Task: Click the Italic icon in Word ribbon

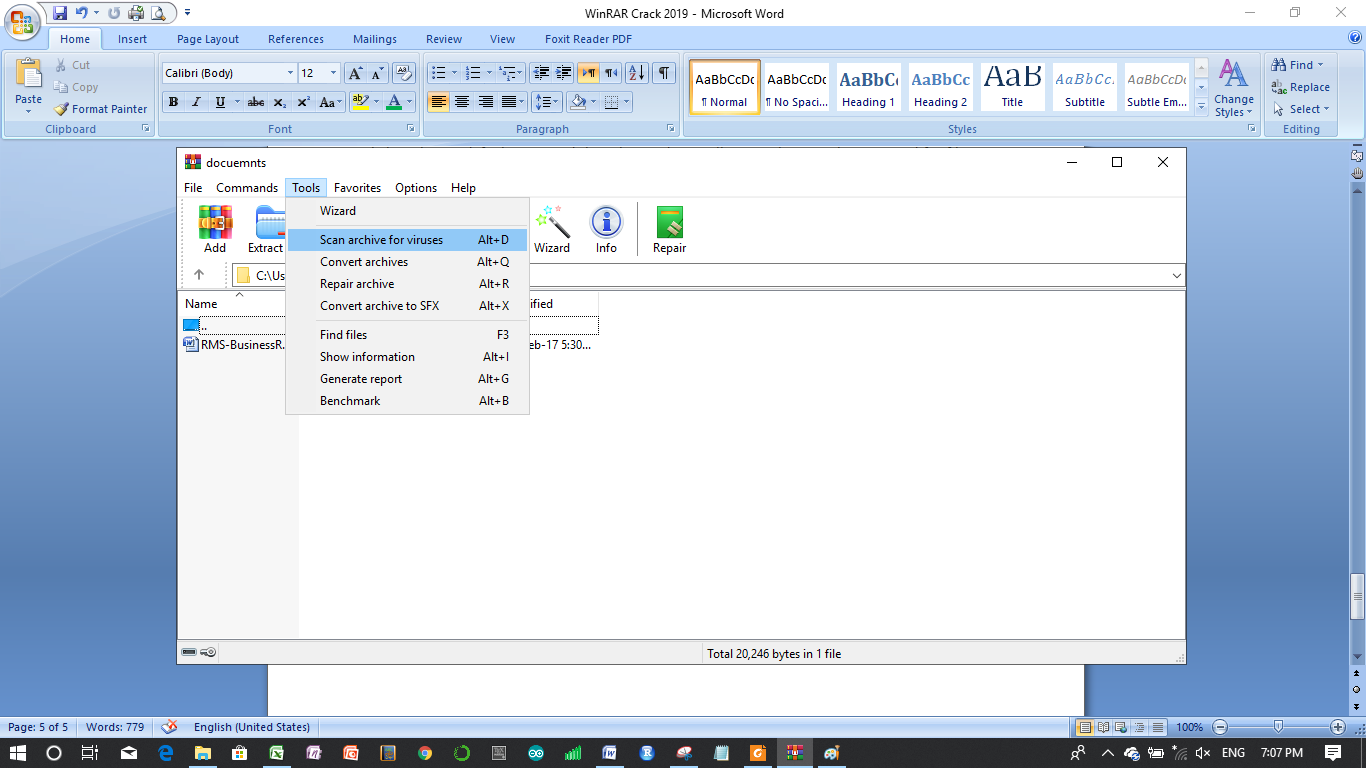Action: click(196, 102)
